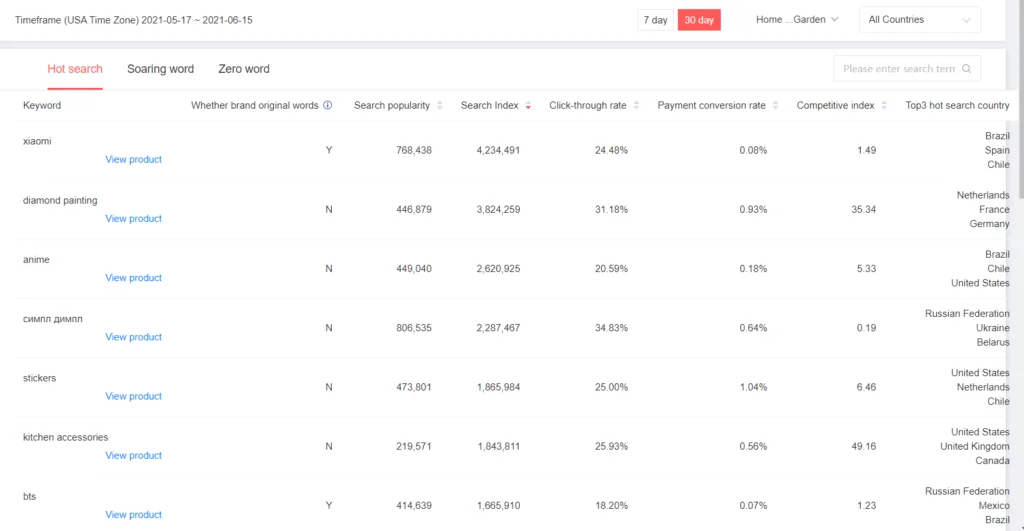
Task: Select the 30 day timeframe
Action: coord(699,20)
